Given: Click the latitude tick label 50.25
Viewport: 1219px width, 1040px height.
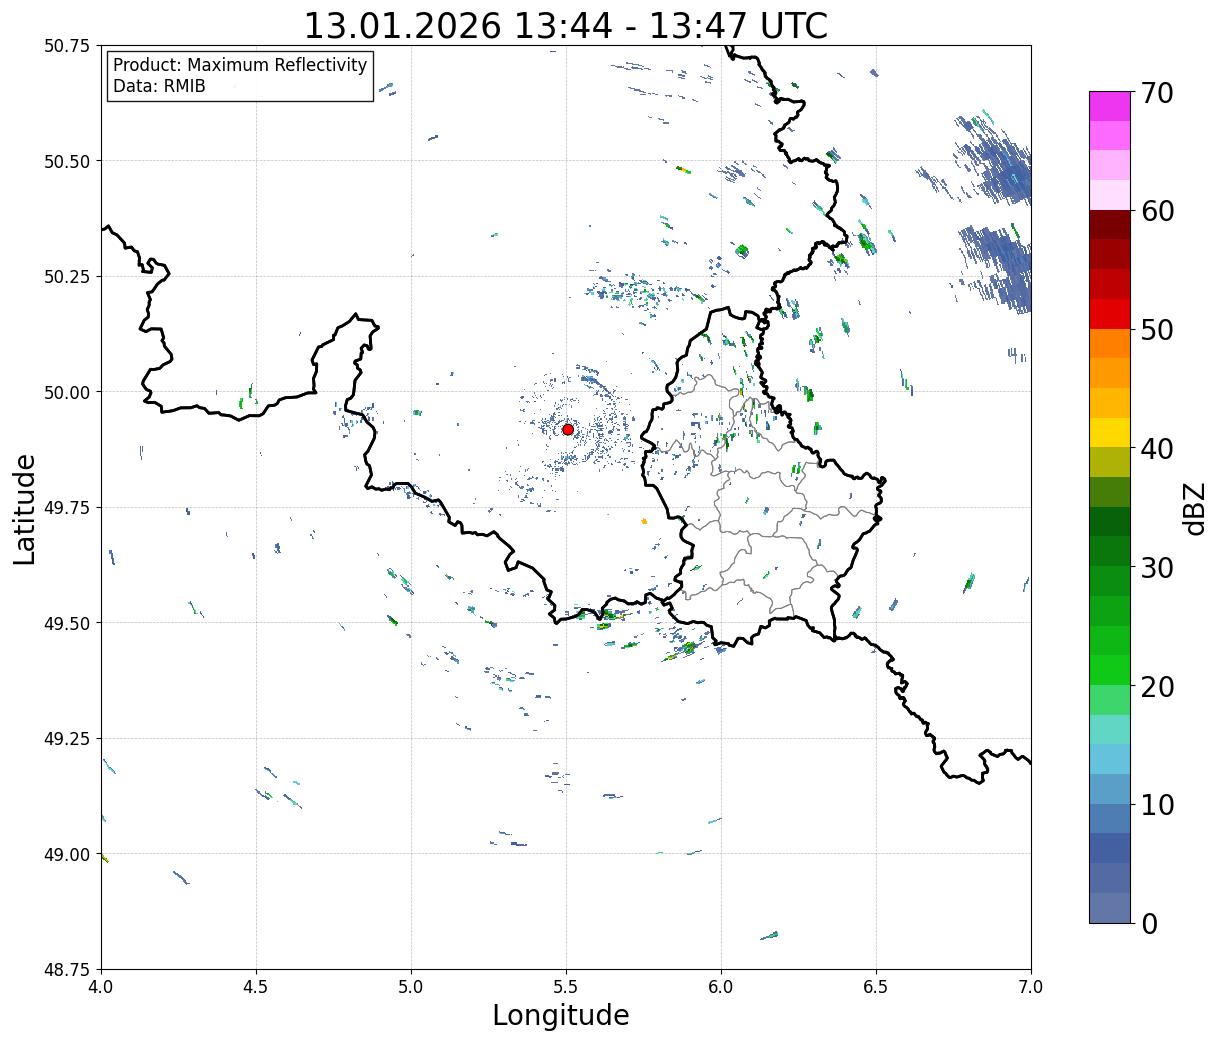Looking at the screenshot, I should click(67, 277).
